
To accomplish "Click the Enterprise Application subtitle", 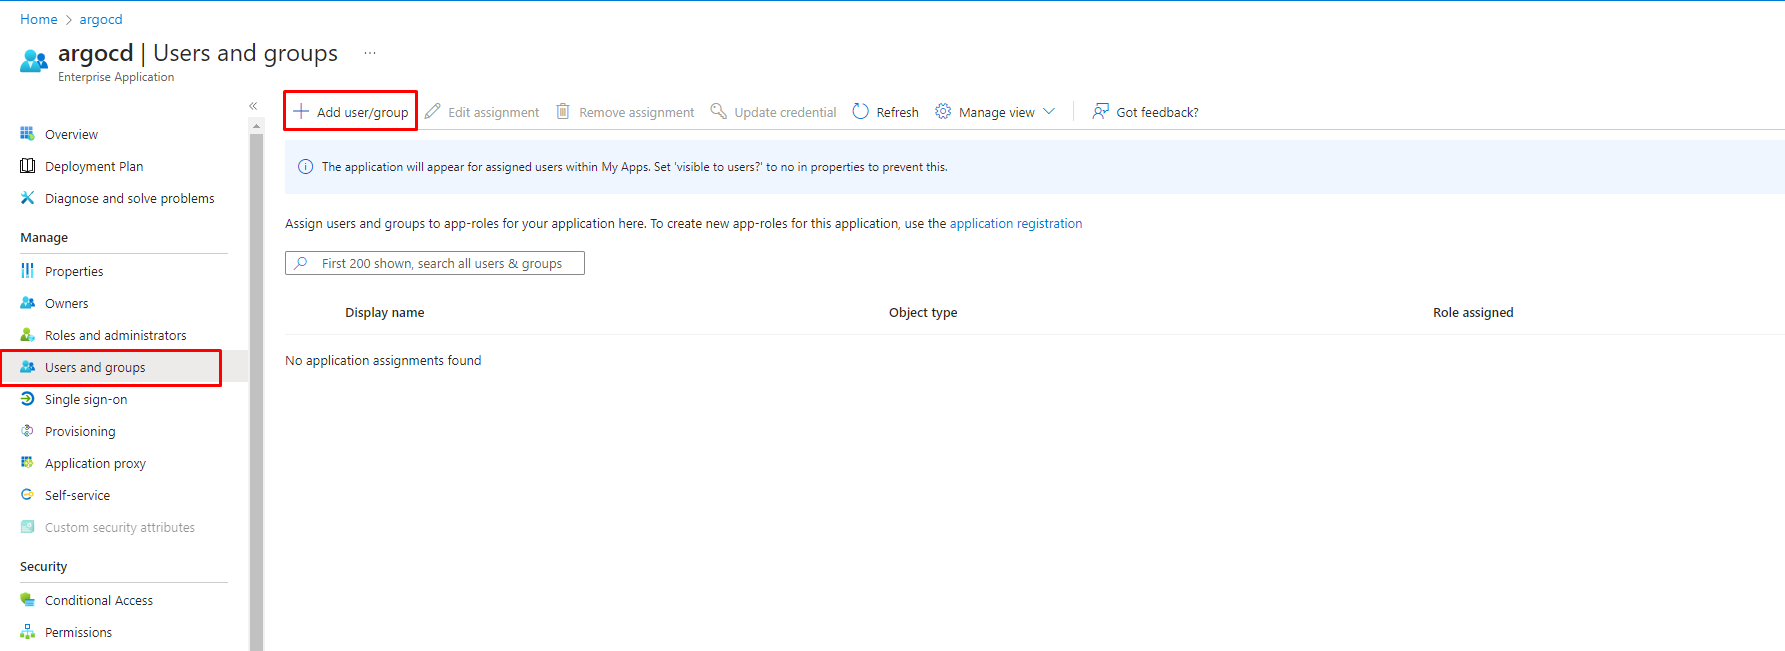I will coord(116,77).
